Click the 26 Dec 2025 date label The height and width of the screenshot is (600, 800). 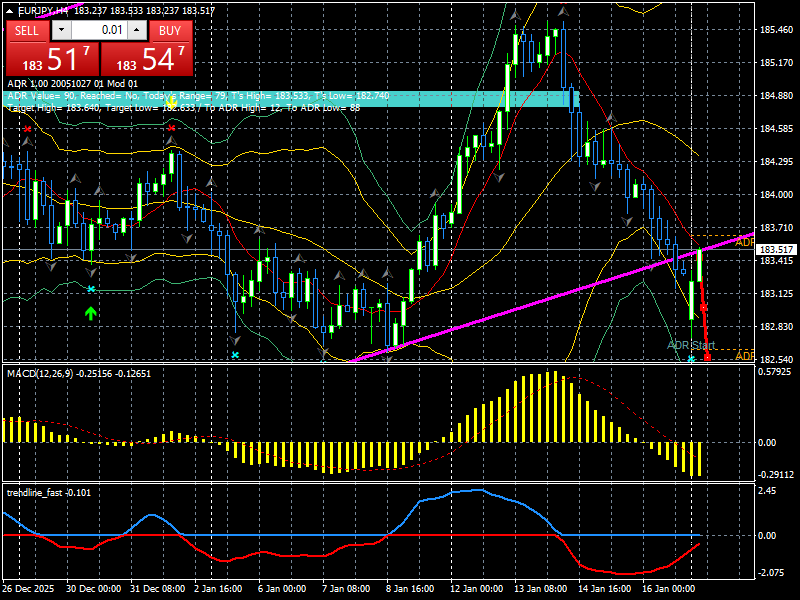(x=28, y=588)
